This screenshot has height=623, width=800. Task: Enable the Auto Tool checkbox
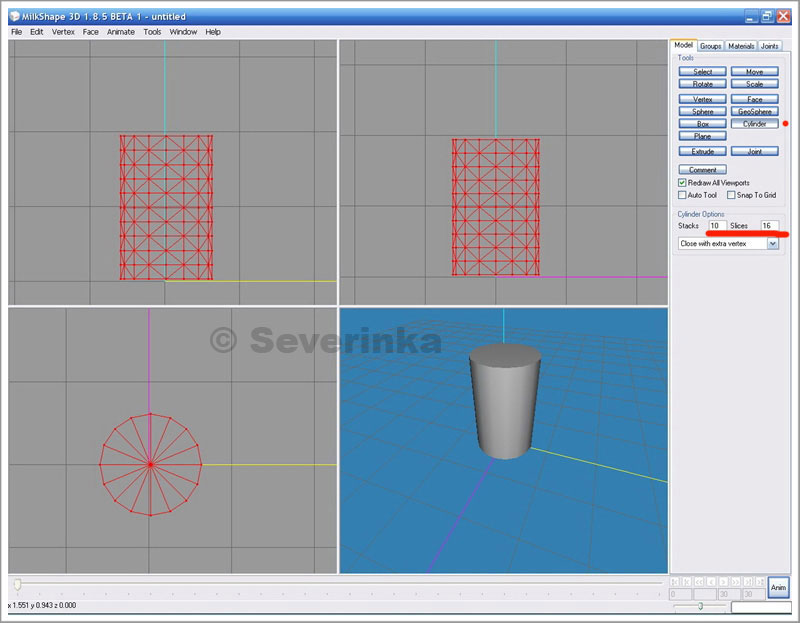pos(682,195)
